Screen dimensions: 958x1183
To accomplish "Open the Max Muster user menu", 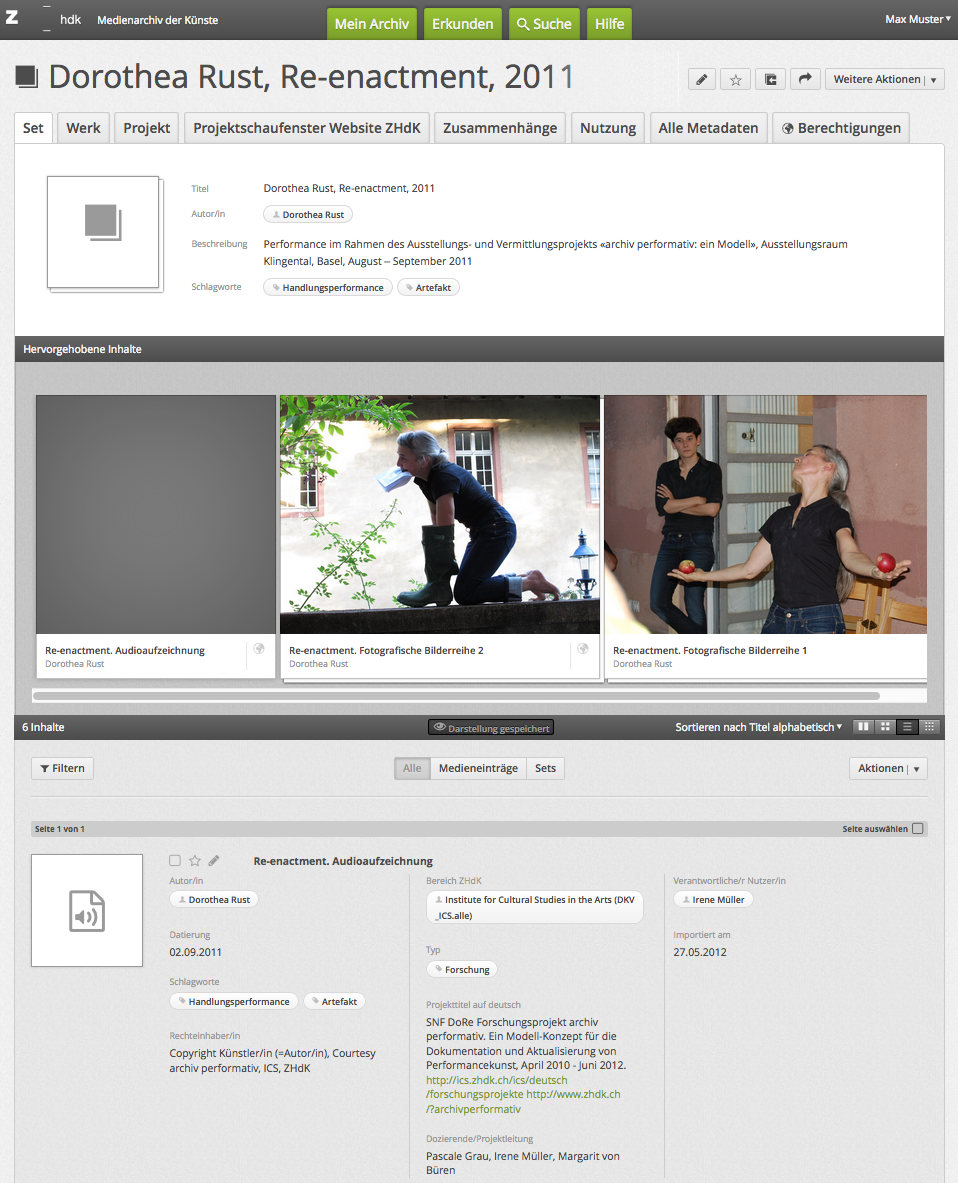I will pyautogui.click(x=917, y=19).
